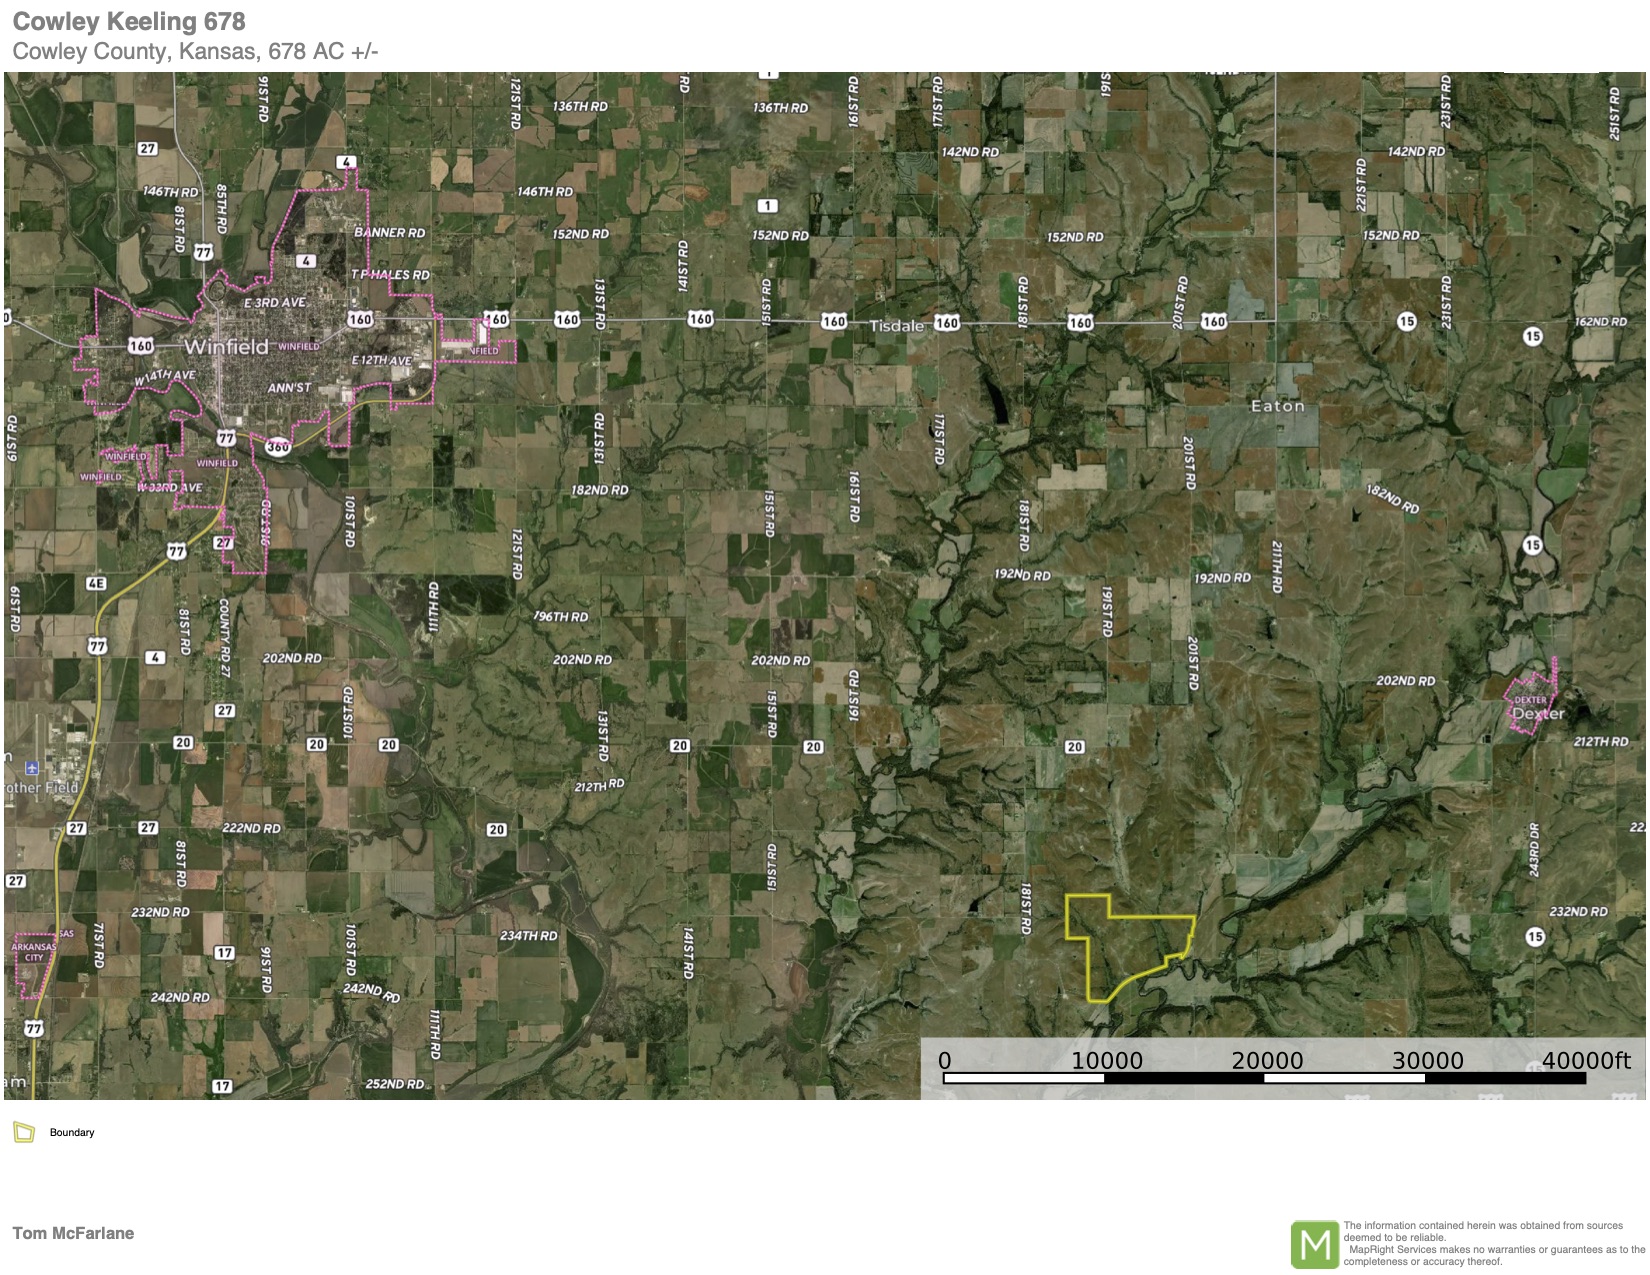Click the Winfield city label

pos(227,347)
